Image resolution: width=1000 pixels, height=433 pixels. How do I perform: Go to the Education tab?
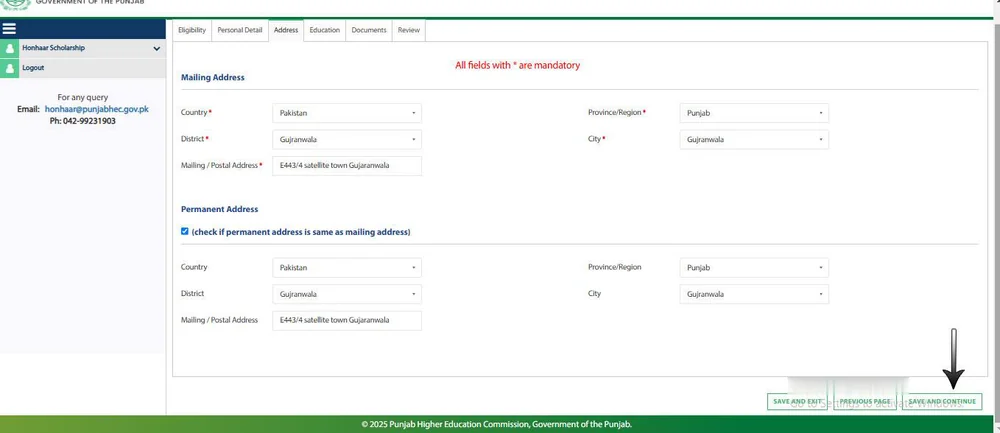click(x=325, y=30)
